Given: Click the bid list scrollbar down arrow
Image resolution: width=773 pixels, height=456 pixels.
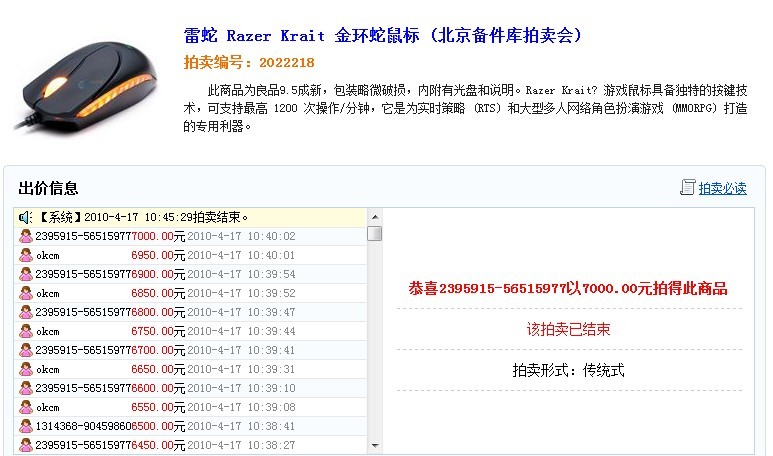Looking at the screenshot, I should coord(375,446).
